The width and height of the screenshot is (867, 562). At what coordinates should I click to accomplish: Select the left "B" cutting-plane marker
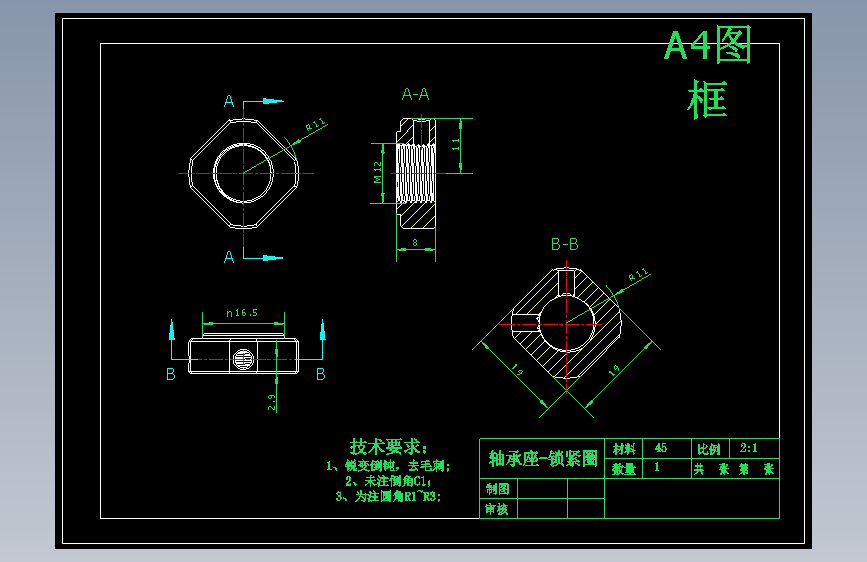(171, 375)
